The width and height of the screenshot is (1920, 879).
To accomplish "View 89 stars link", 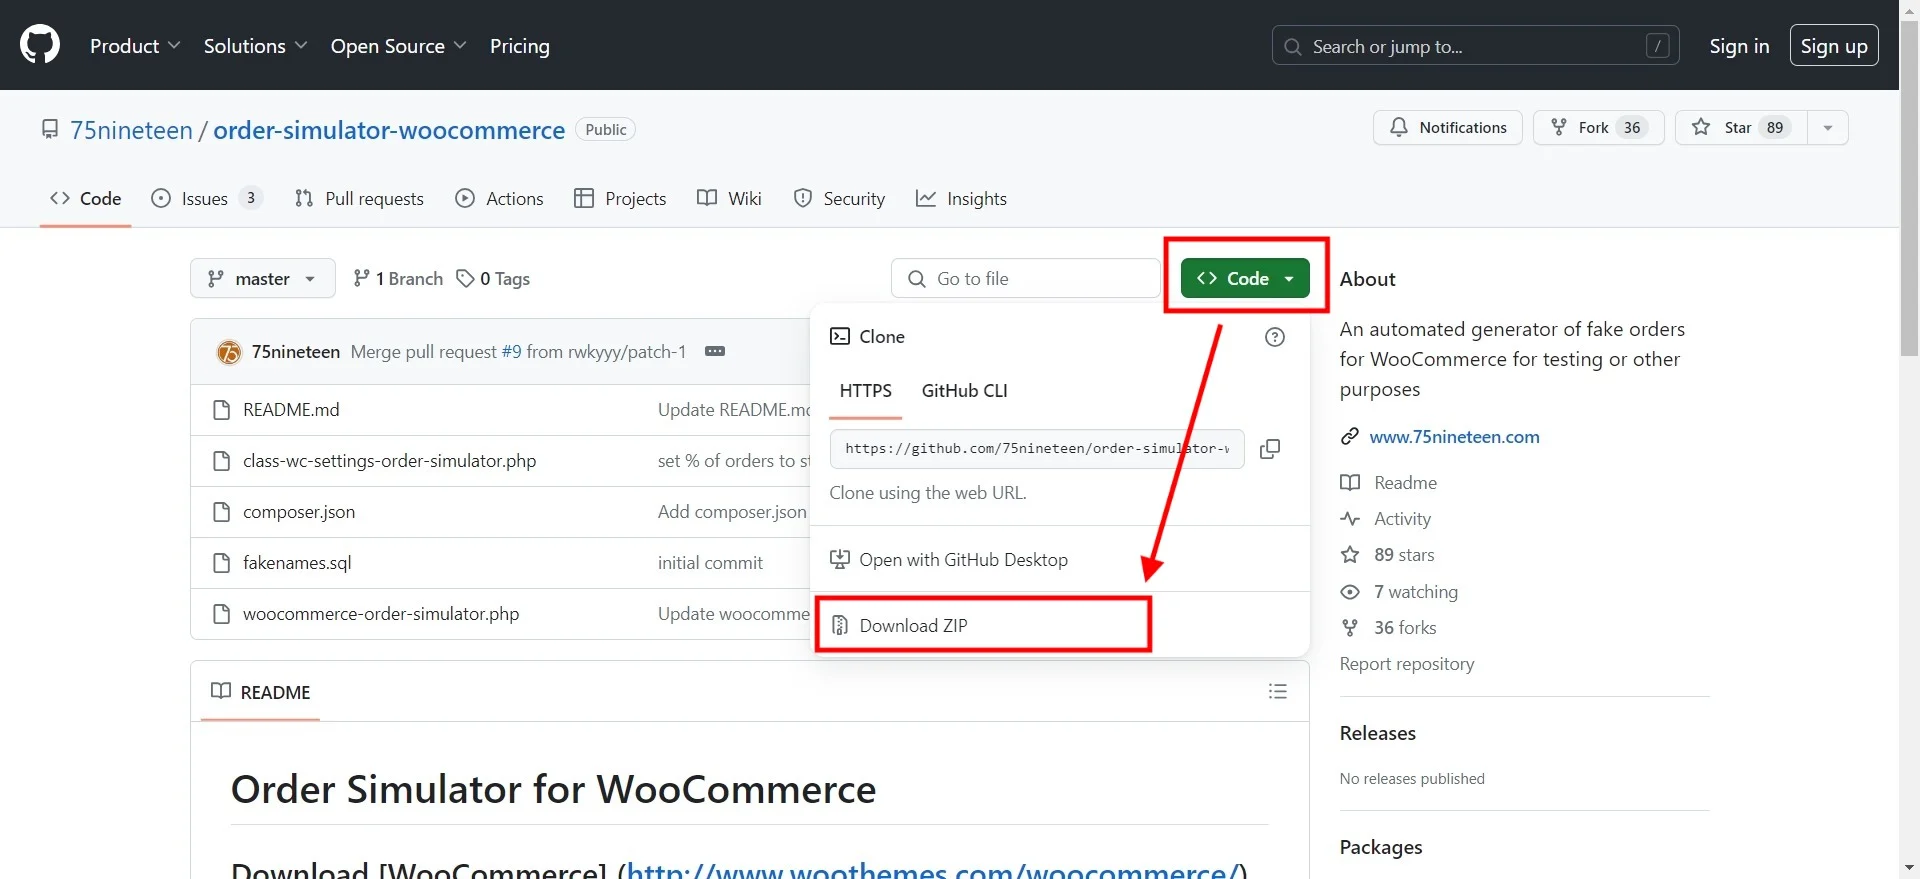I will [x=1388, y=555].
